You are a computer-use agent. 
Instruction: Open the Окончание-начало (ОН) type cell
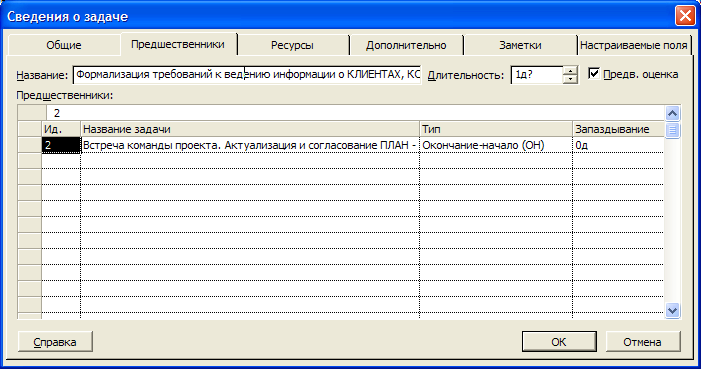496,145
